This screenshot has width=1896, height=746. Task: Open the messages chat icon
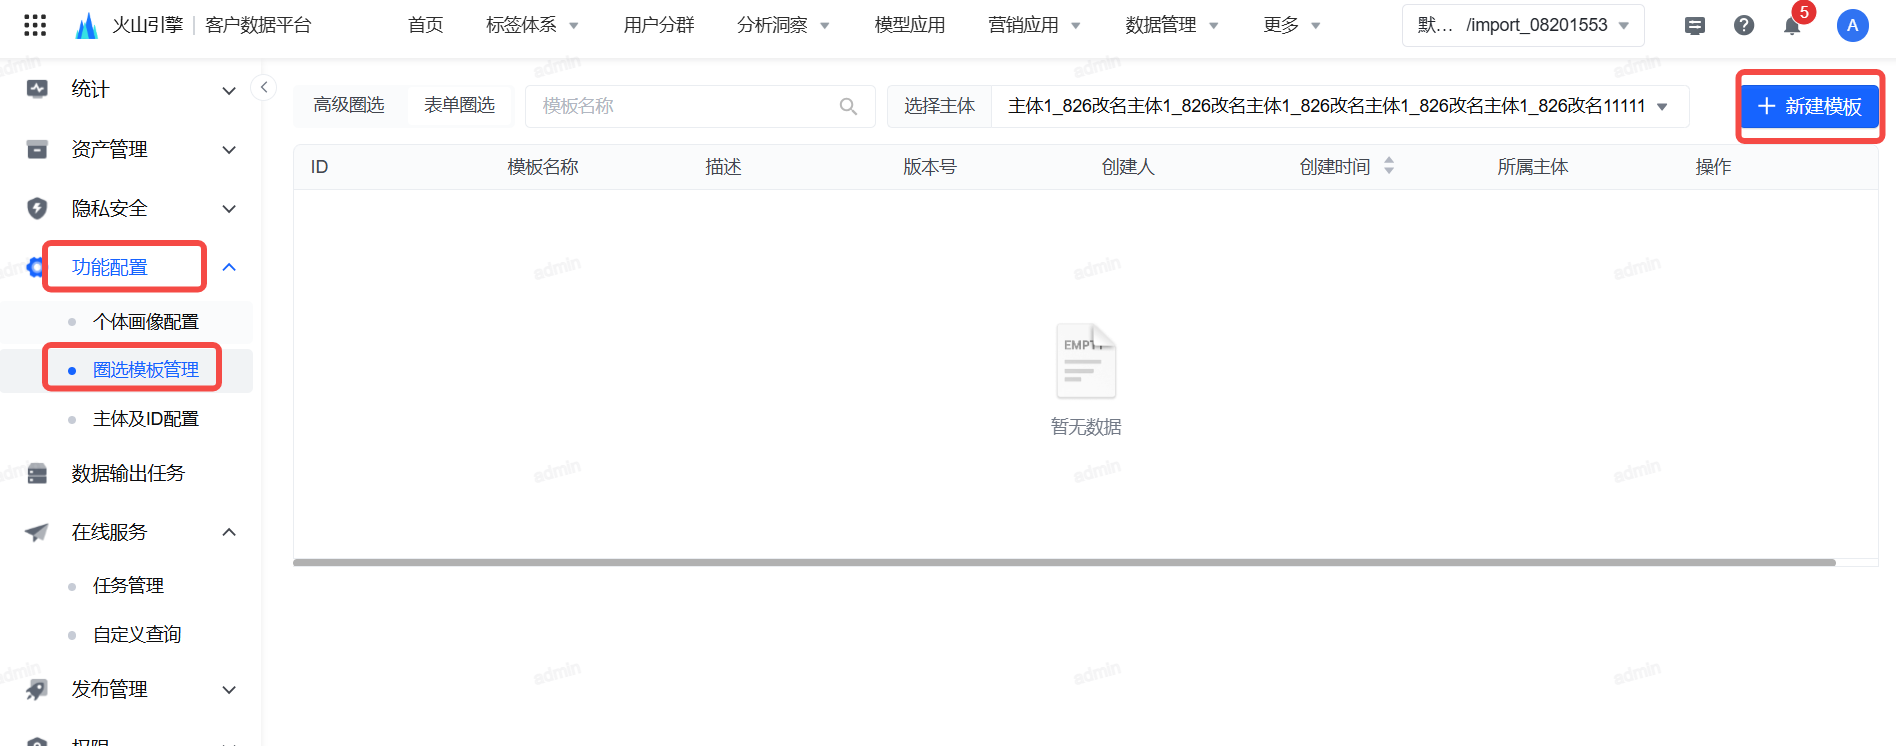(x=1695, y=26)
